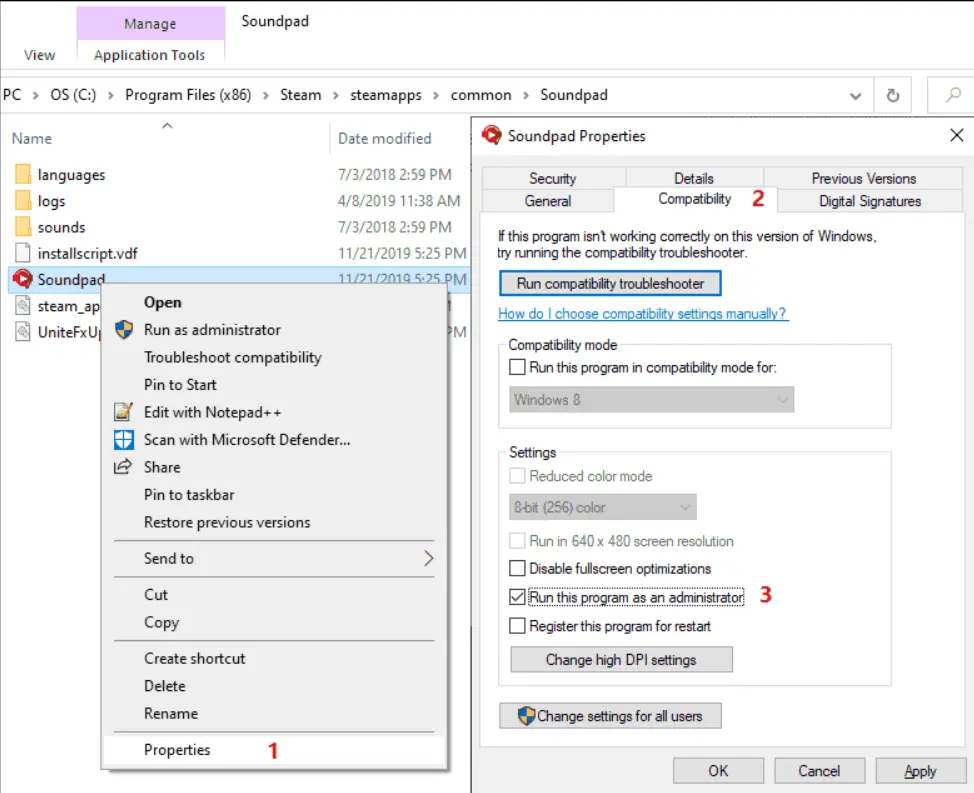Toggle Run in 640 x 480 screen resolution
The height and width of the screenshot is (793, 974).
click(517, 540)
